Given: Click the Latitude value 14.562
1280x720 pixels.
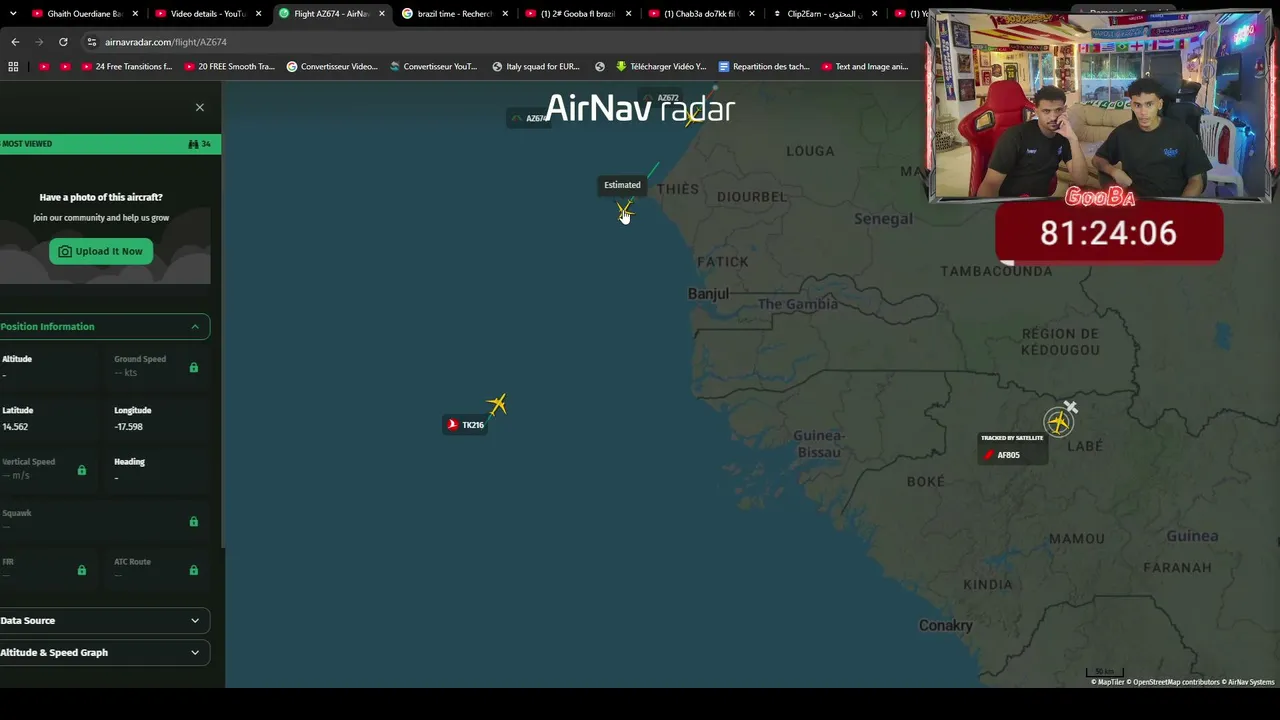Looking at the screenshot, I should (x=15, y=427).
